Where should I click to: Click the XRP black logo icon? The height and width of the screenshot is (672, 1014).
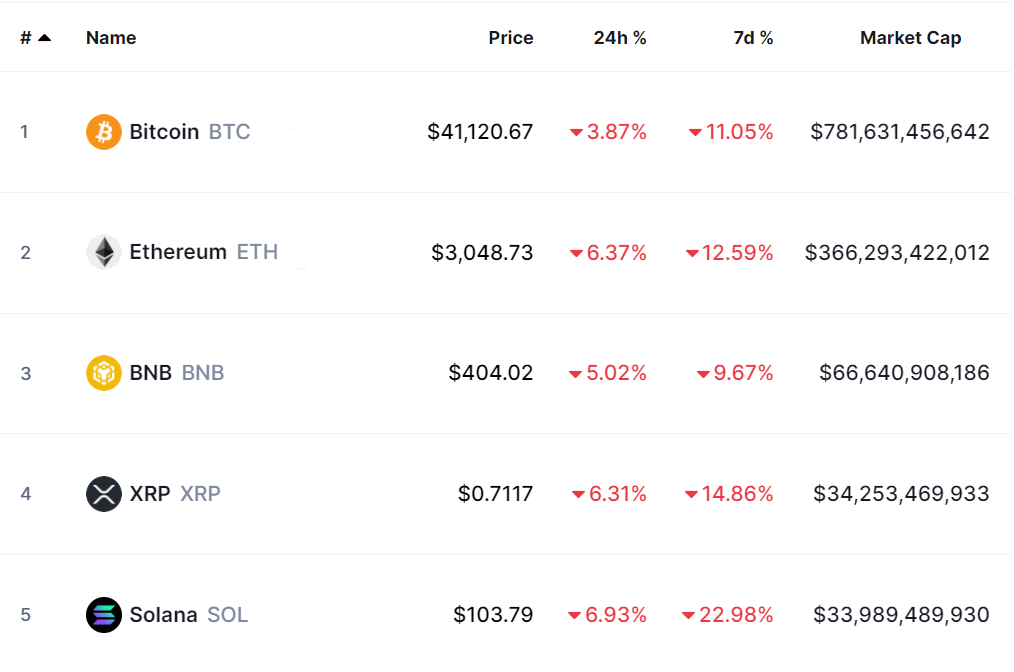[104, 494]
